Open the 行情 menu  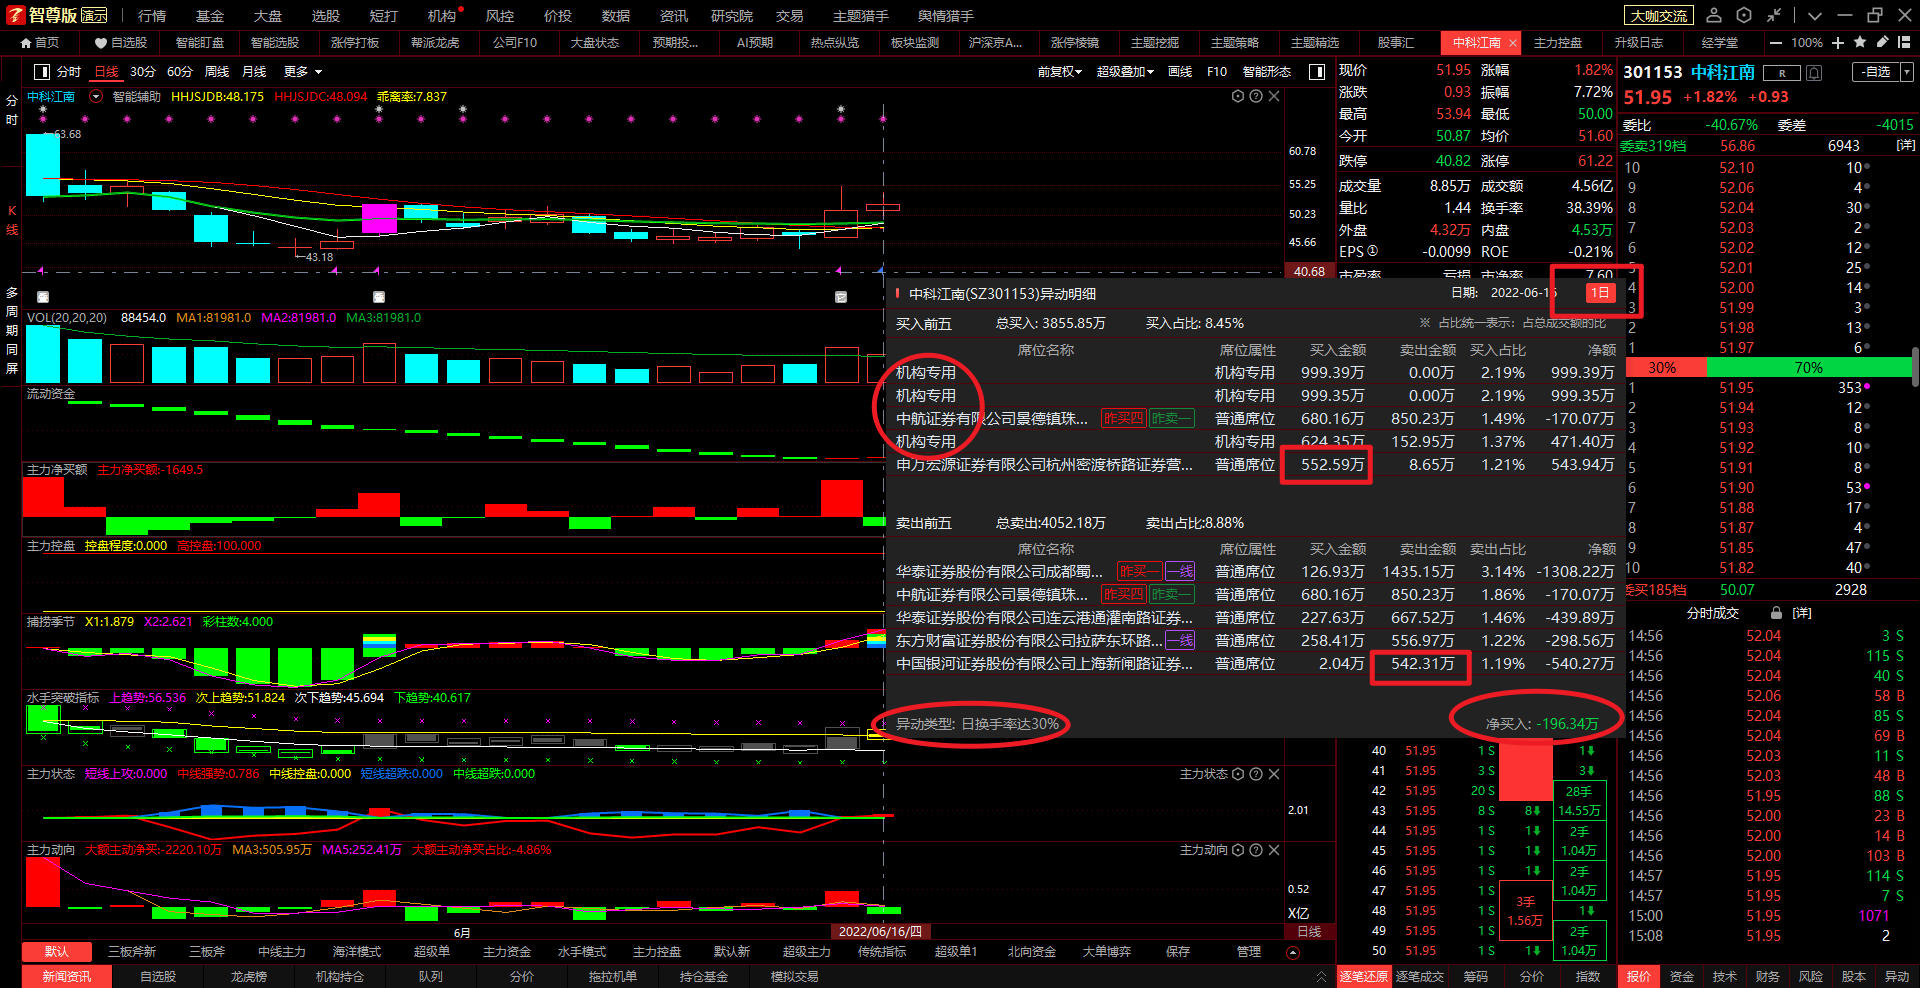pyautogui.click(x=152, y=16)
